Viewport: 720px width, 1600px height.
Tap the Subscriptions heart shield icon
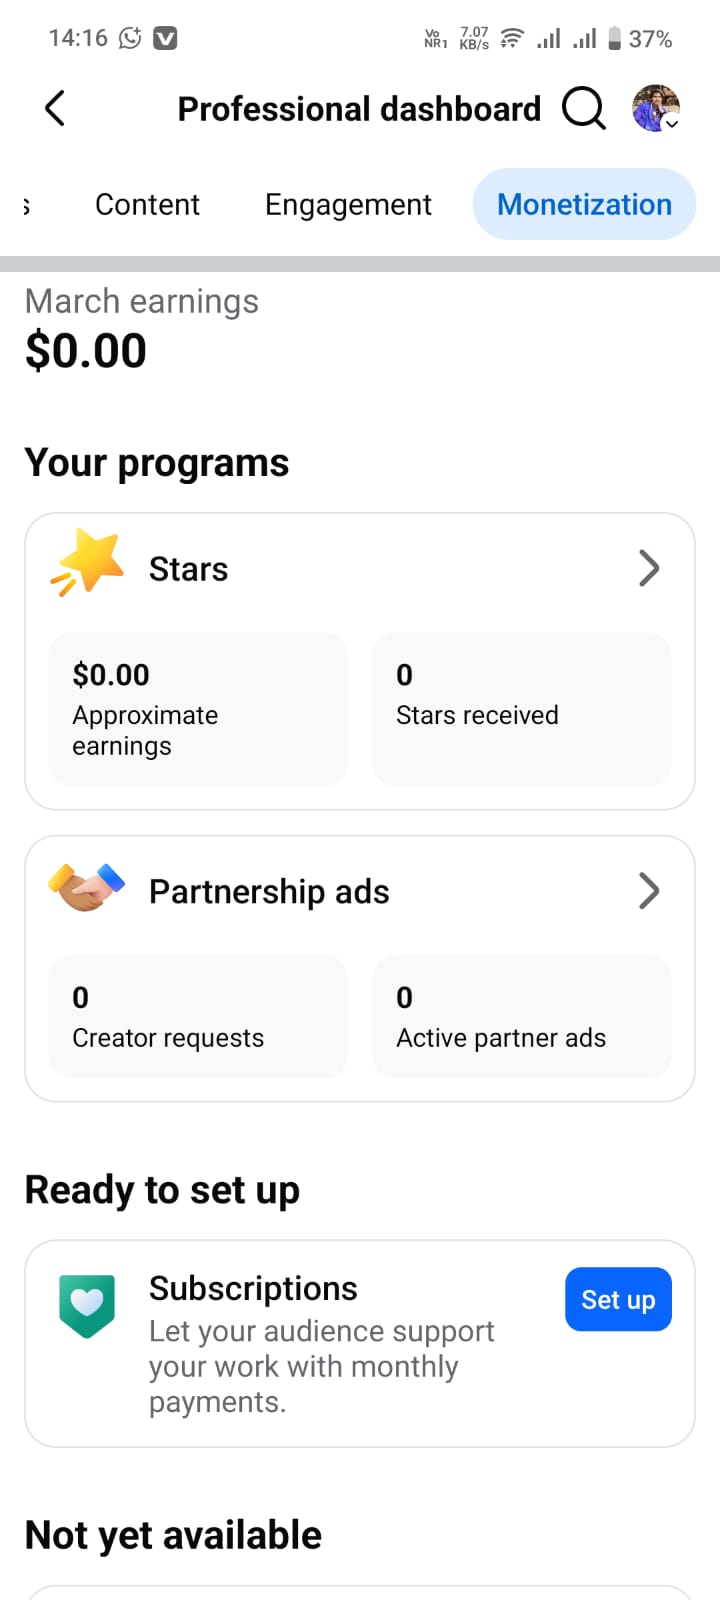87,1305
